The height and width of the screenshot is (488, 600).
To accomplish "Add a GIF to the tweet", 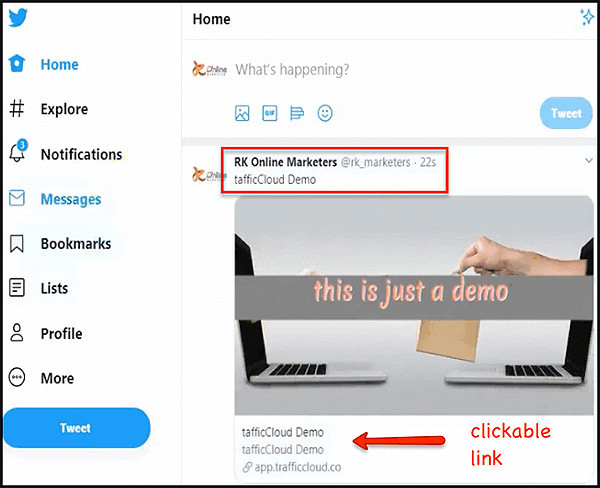I will tap(270, 113).
